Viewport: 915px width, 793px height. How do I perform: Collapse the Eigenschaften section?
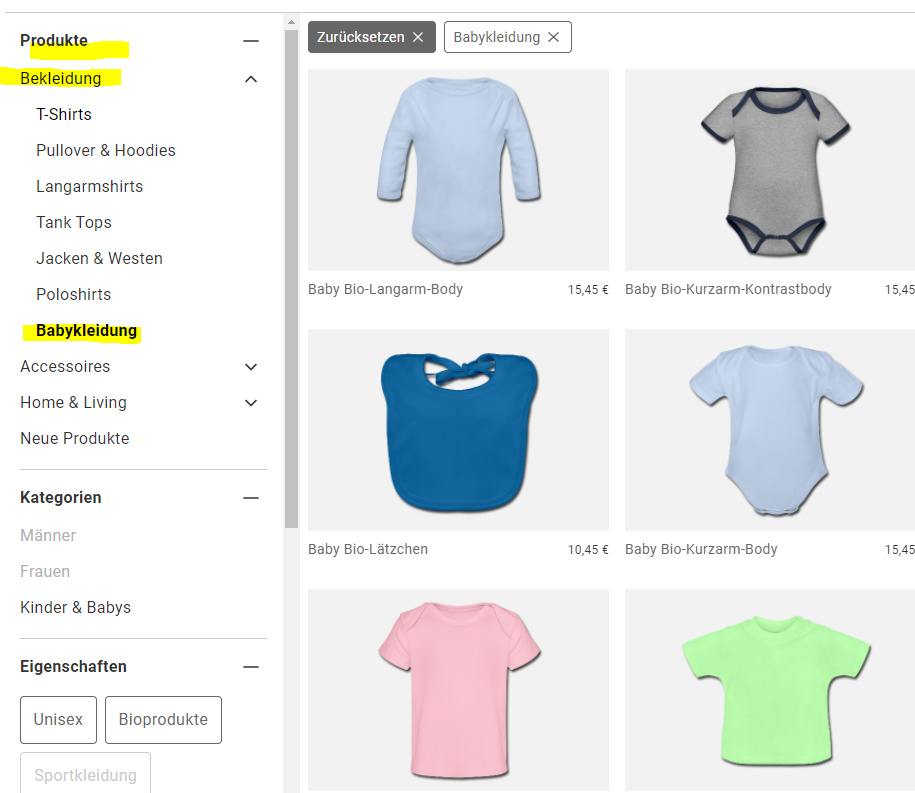click(251, 667)
